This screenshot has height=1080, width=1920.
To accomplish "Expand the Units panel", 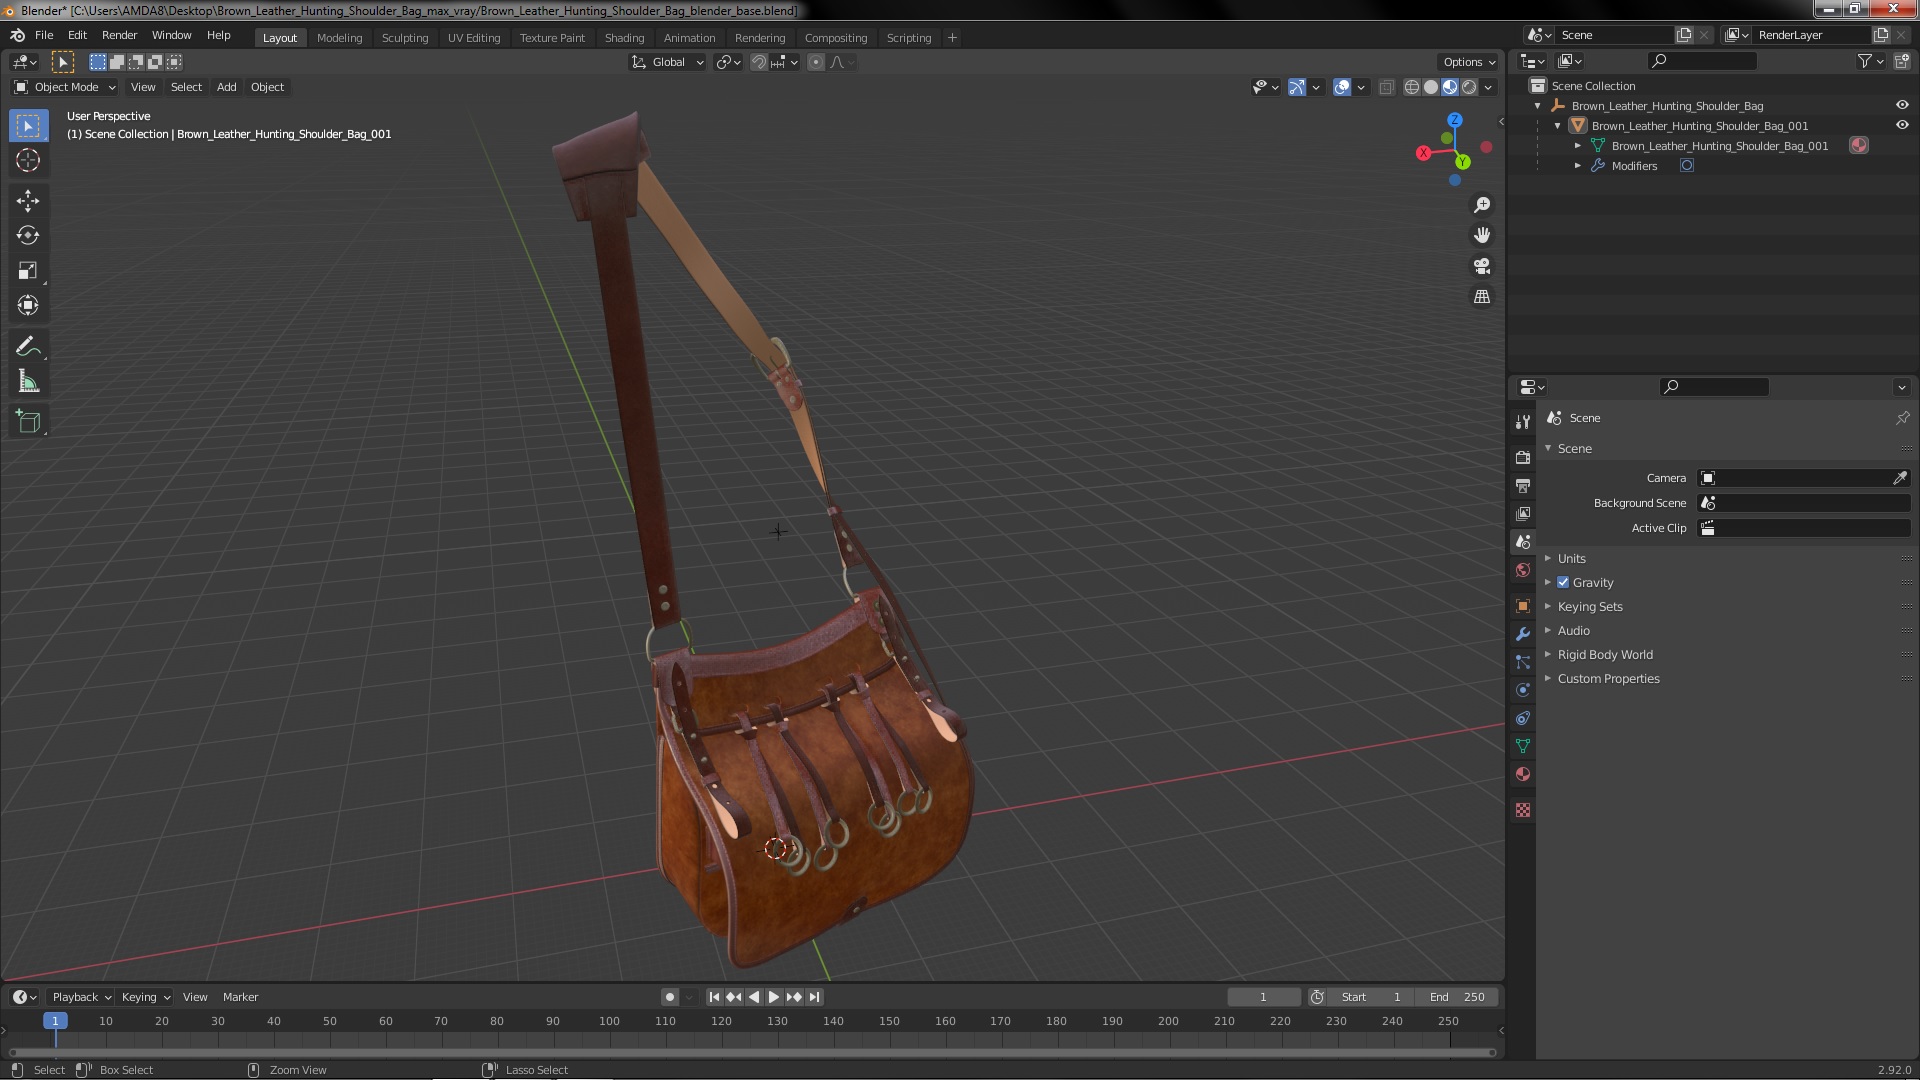I will click(x=1571, y=558).
